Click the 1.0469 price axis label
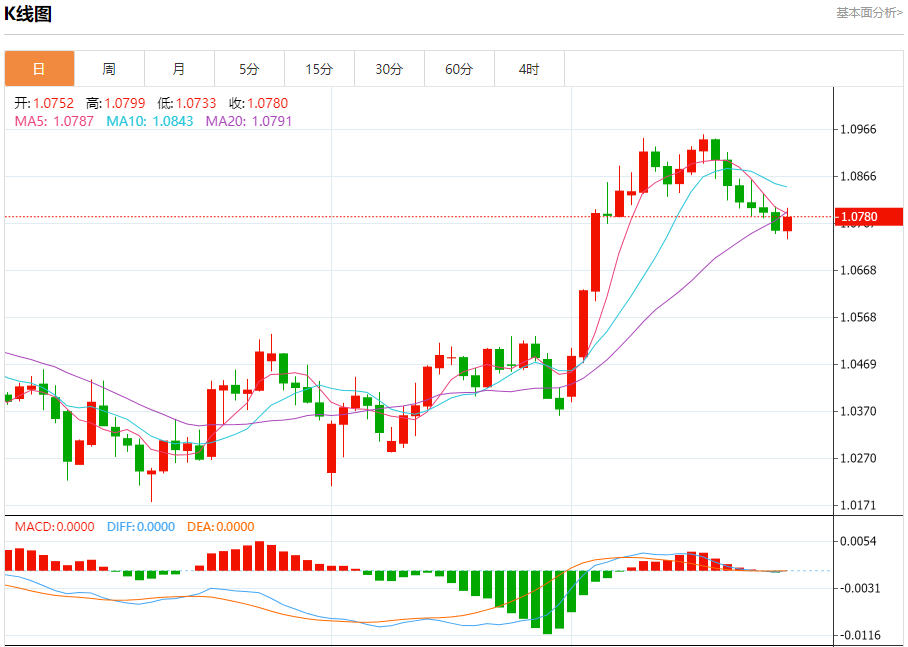908x647 pixels. click(859, 364)
